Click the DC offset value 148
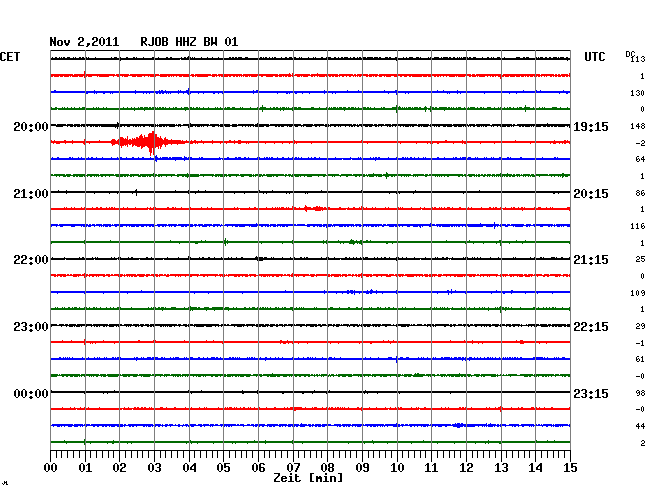This screenshot has height=494, width=650. click(x=638, y=126)
